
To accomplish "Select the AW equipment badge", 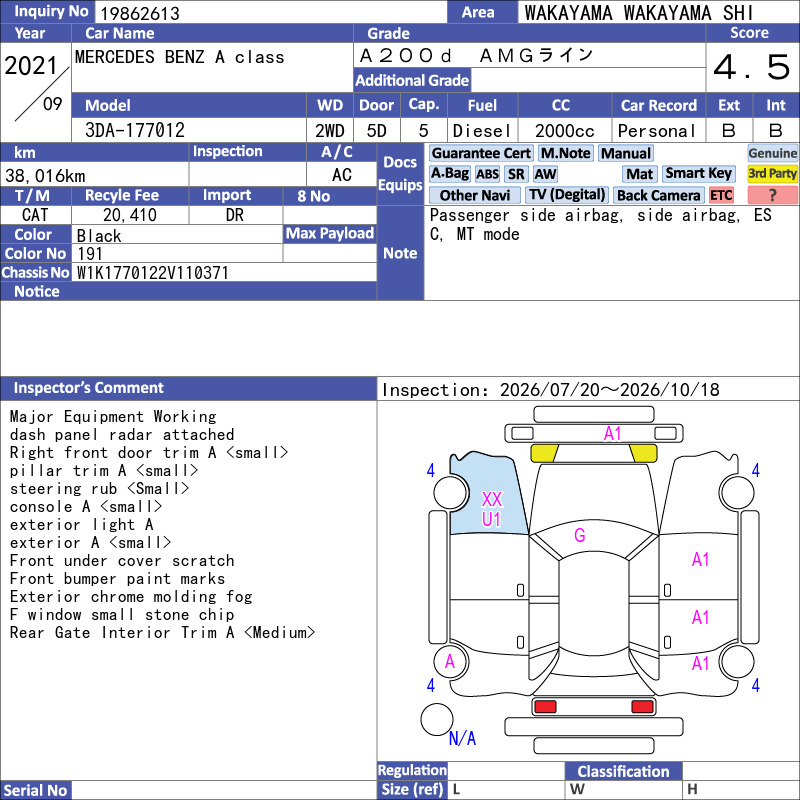I will point(545,174).
